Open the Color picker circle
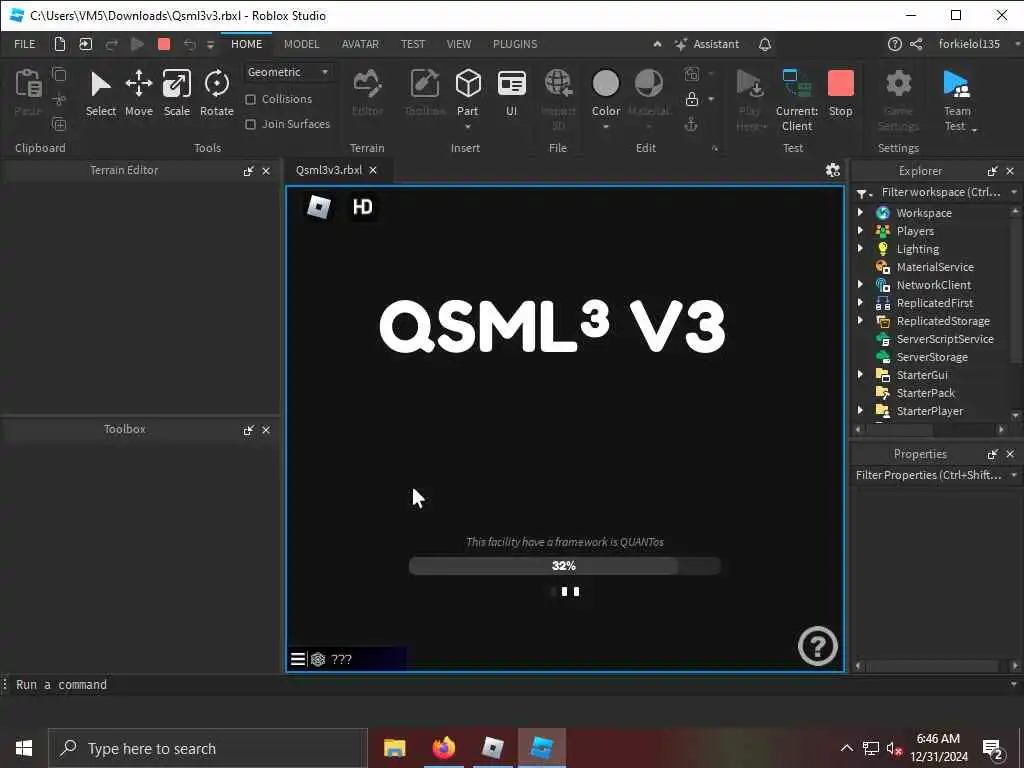Image resolution: width=1024 pixels, height=768 pixels. (x=605, y=84)
